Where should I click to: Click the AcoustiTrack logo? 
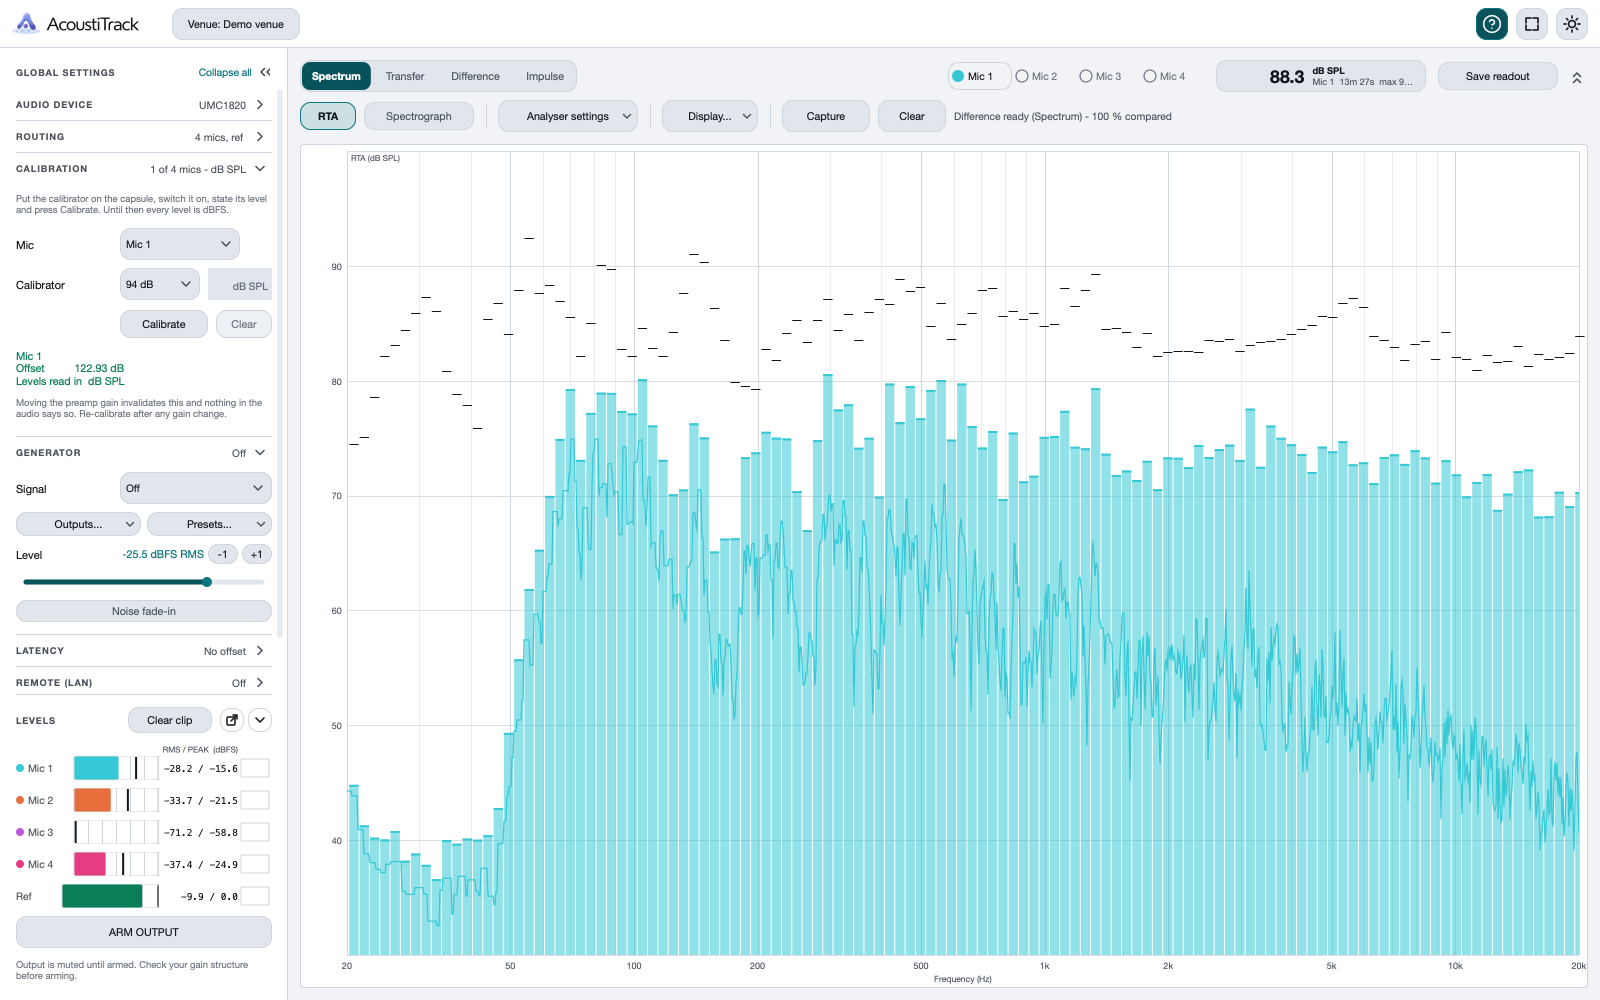(x=78, y=24)
